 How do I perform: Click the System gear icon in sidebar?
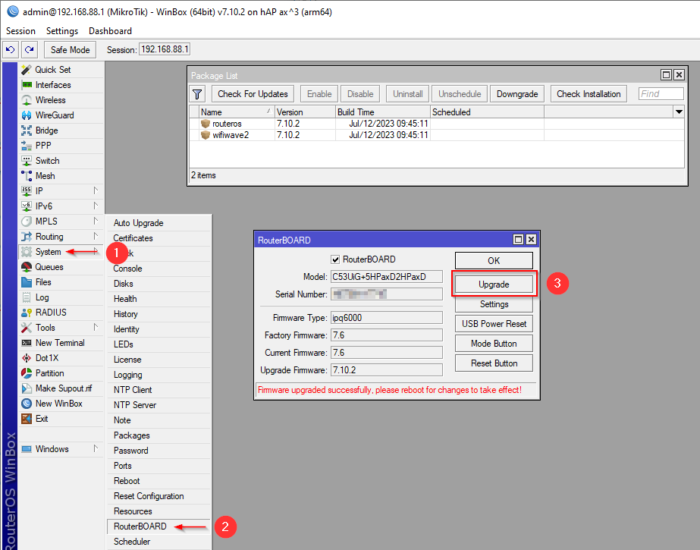[x=27, y=252]
